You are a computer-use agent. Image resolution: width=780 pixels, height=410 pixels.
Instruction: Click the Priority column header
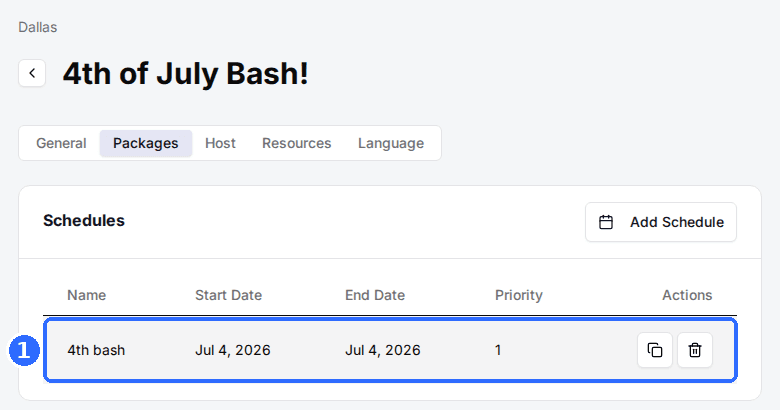pyautogui.click(x=519, y=295)
